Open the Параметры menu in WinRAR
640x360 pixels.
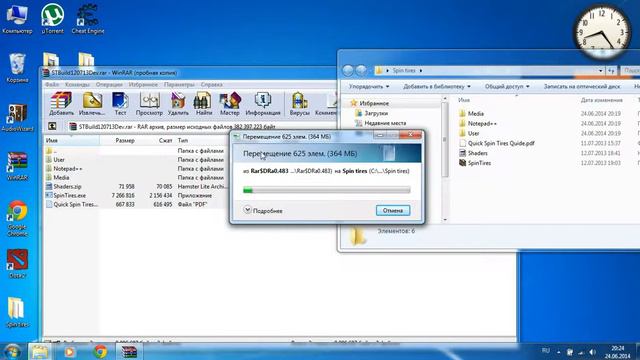tap(179, 84)
